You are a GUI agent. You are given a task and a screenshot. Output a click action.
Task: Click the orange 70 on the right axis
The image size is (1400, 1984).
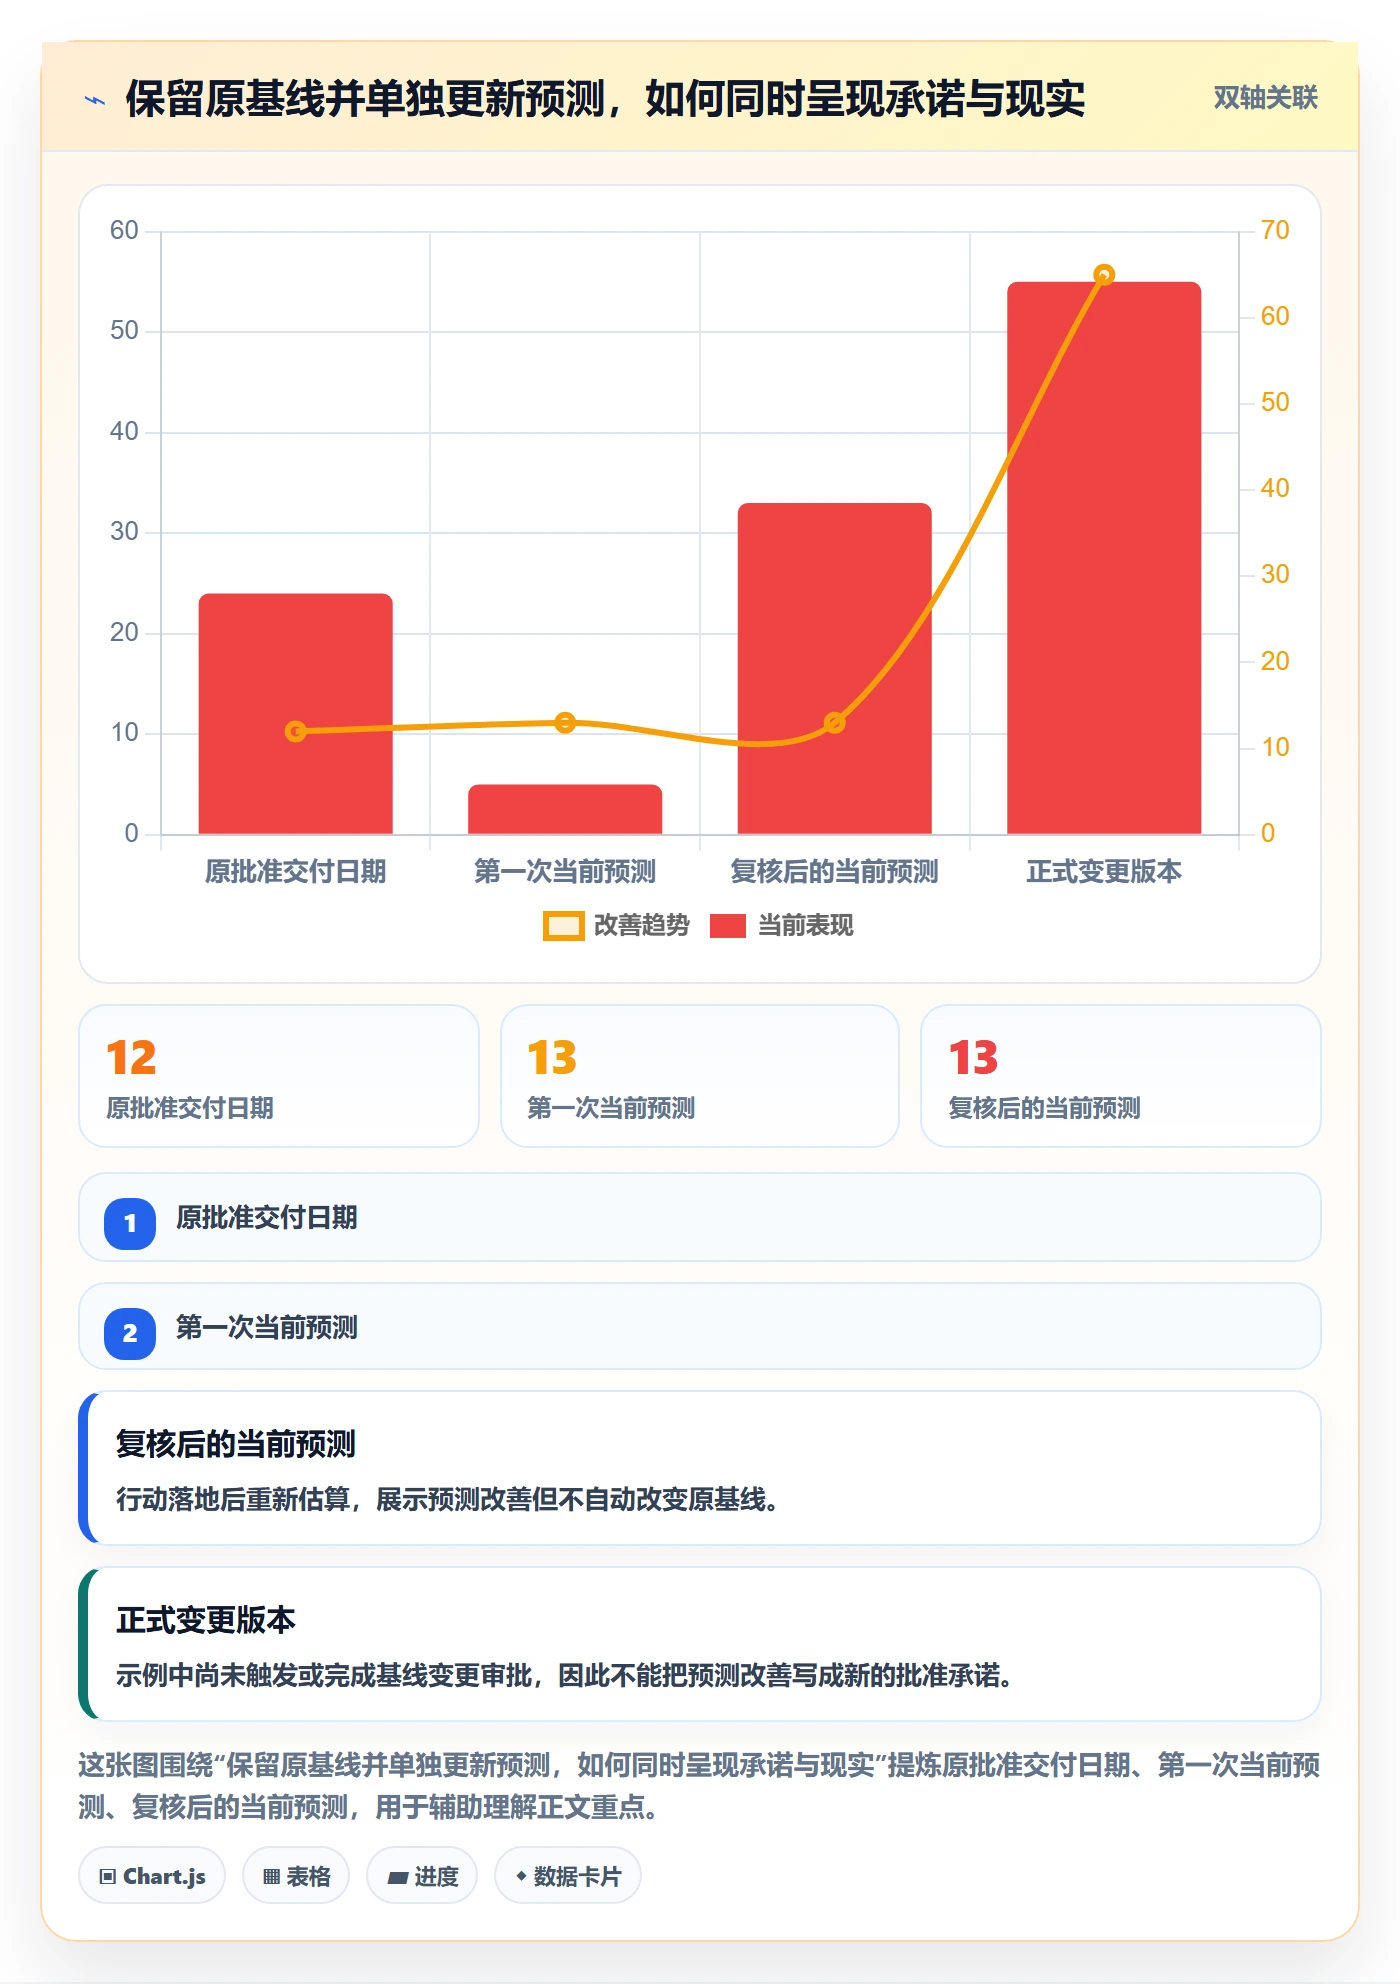tap(1275, 230)
